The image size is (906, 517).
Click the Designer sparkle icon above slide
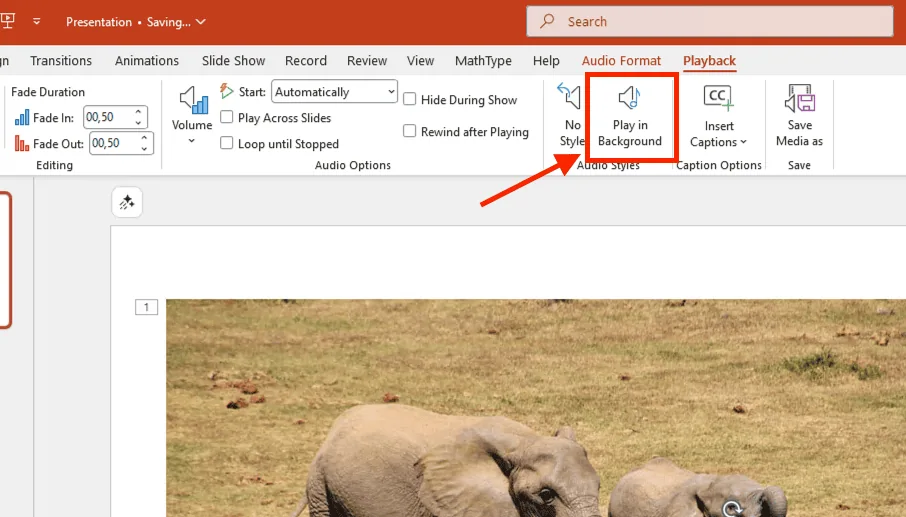point(127,203)
